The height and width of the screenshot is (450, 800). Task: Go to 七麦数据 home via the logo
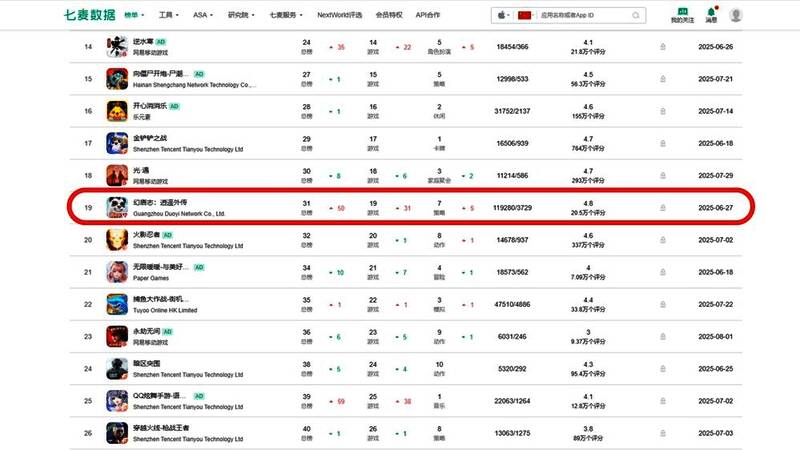click(x=90, y=15)
